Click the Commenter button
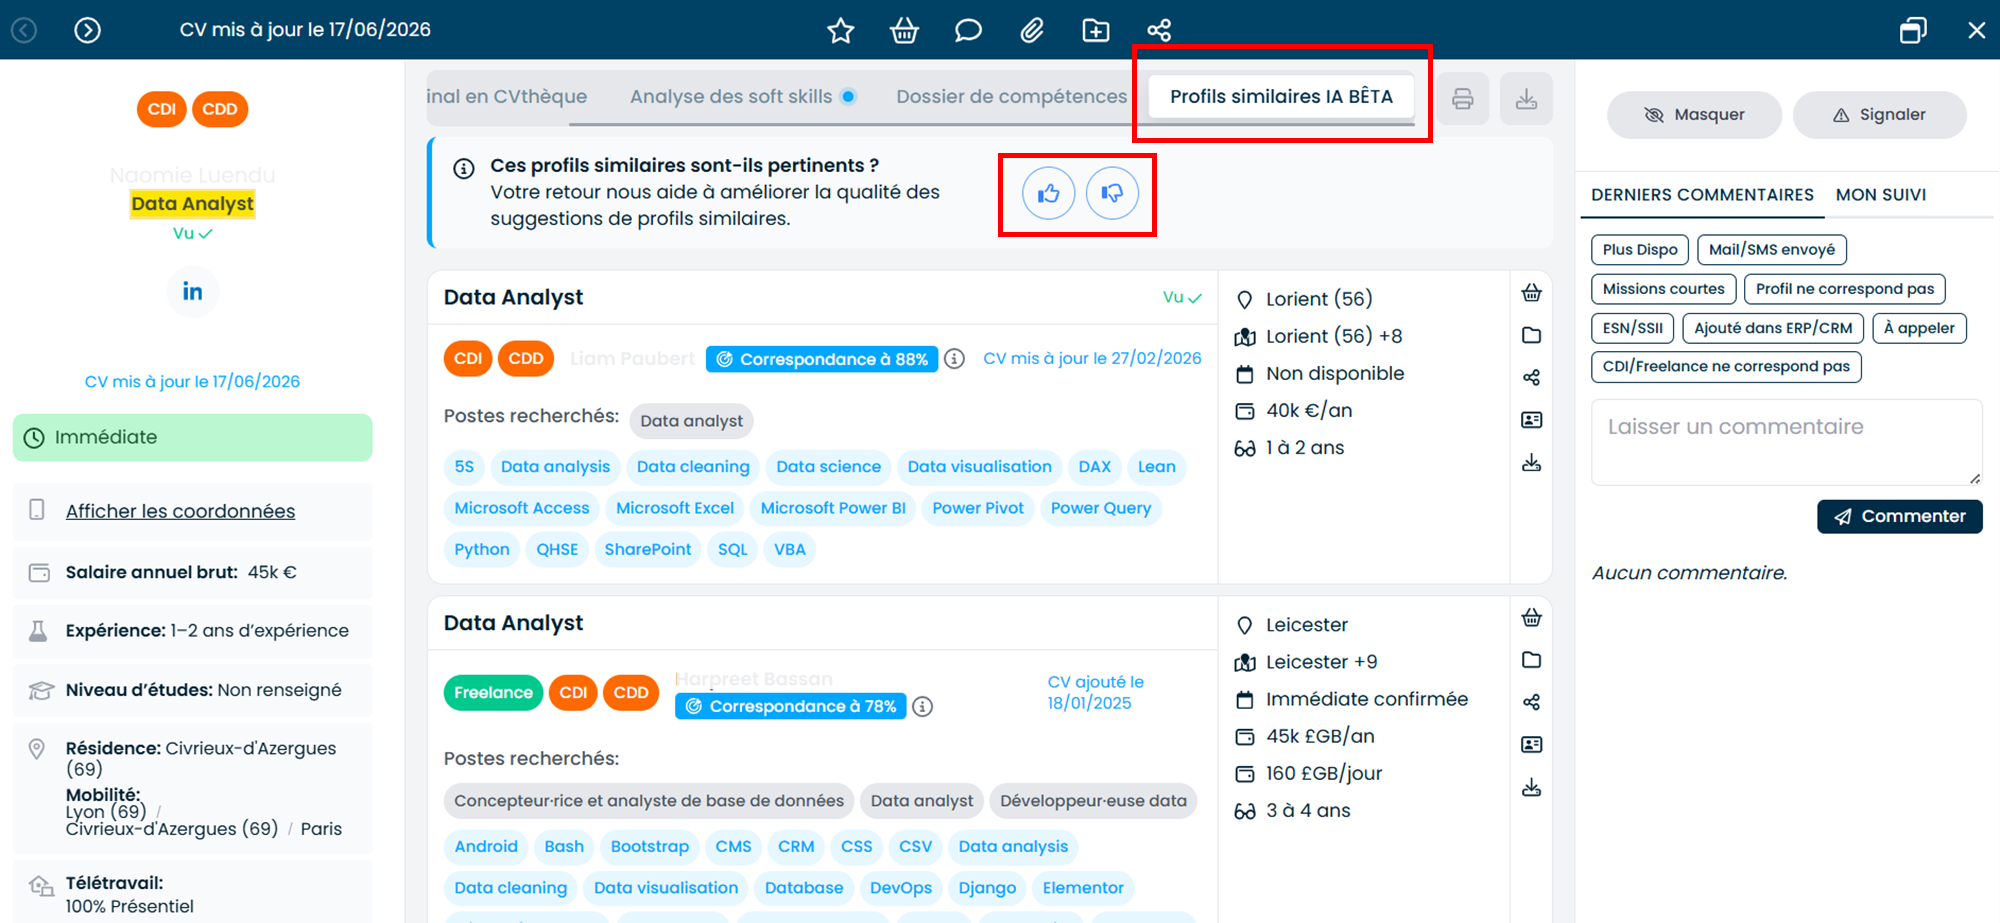 1899,516
